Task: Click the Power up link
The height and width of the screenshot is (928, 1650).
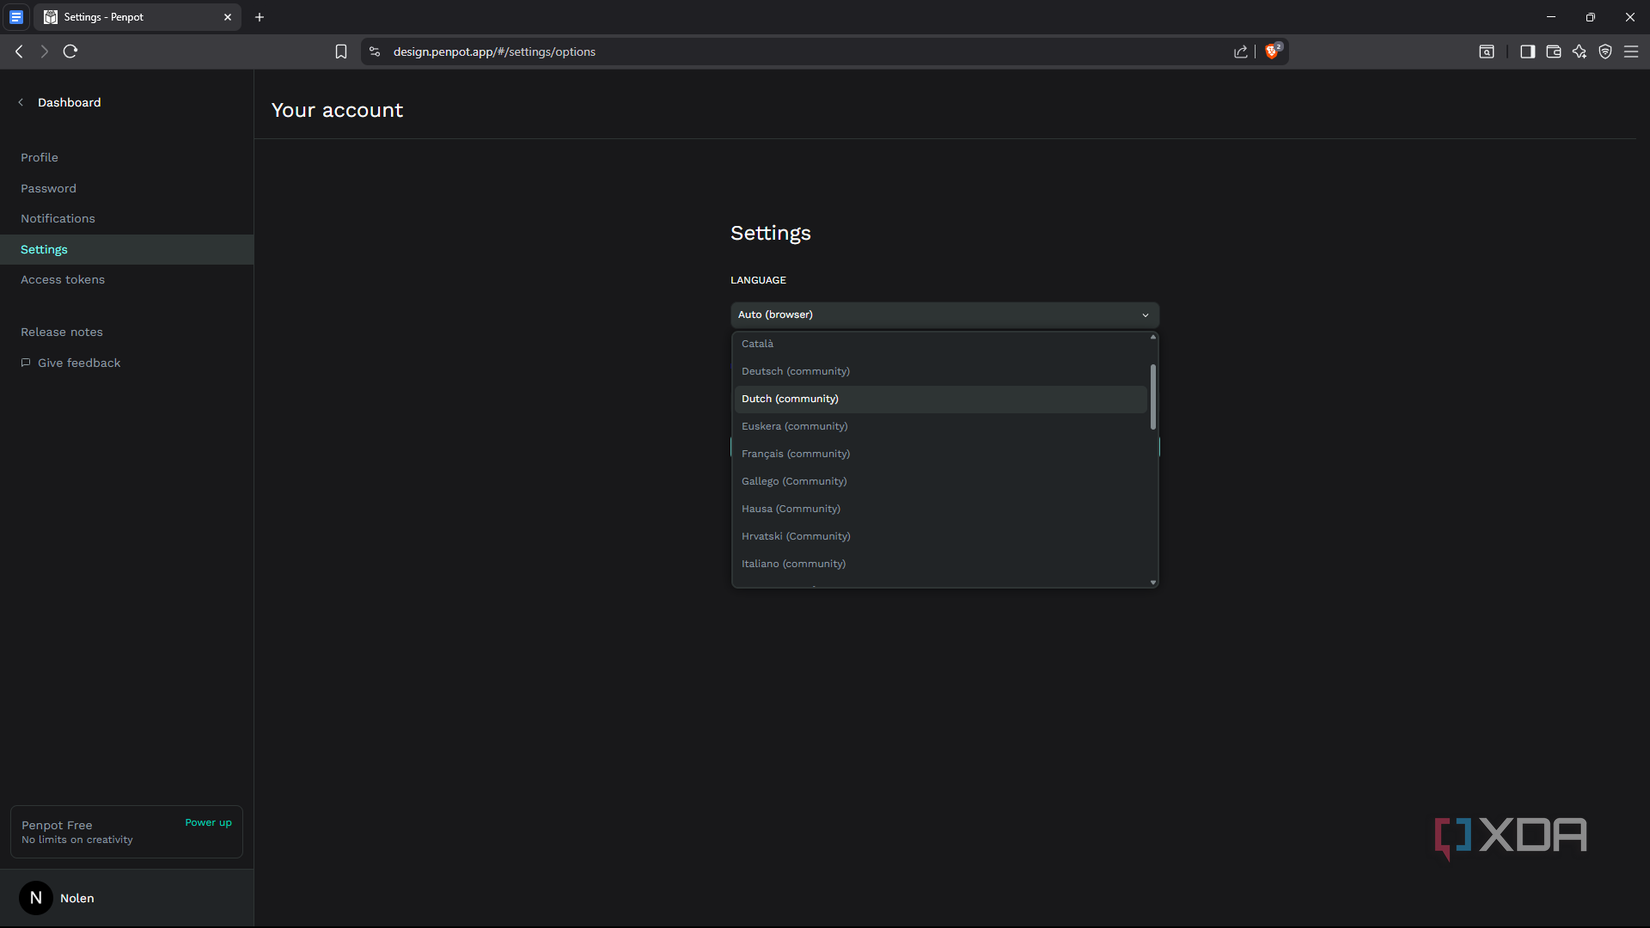Action: pyautogui.click(x=208, y=822)
